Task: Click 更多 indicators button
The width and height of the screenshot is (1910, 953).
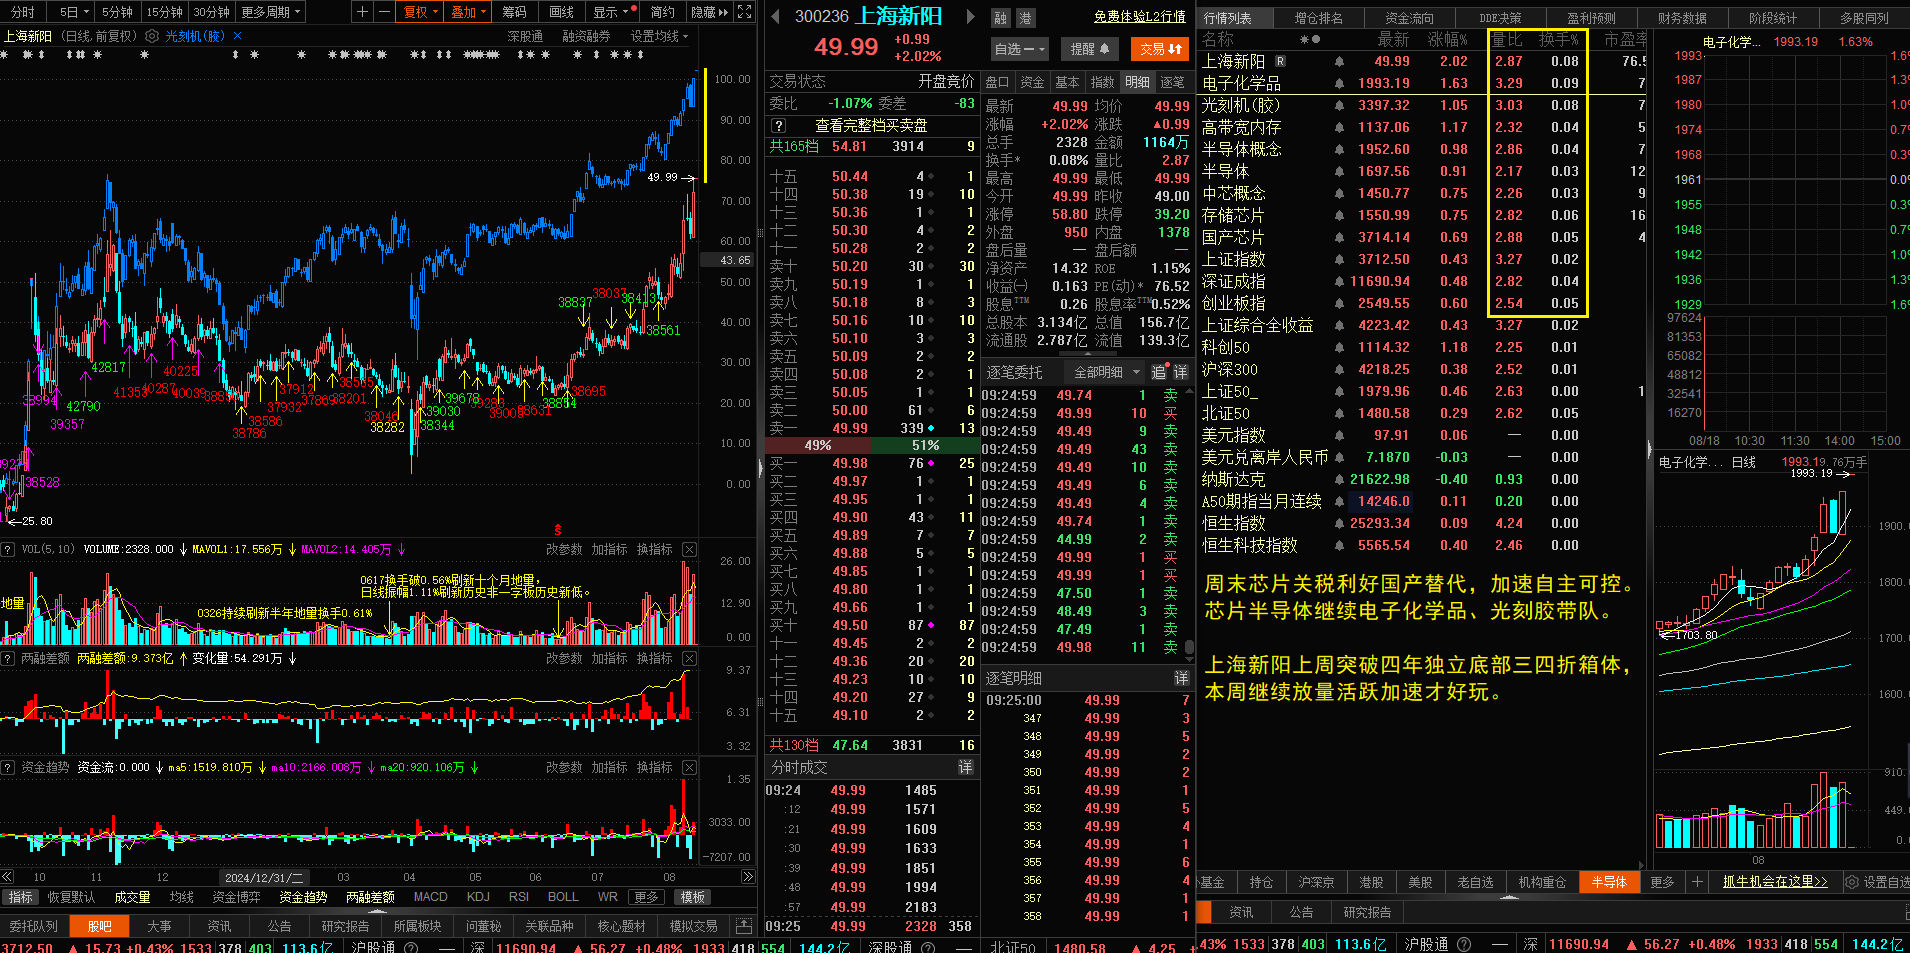Action: (647, 898)
